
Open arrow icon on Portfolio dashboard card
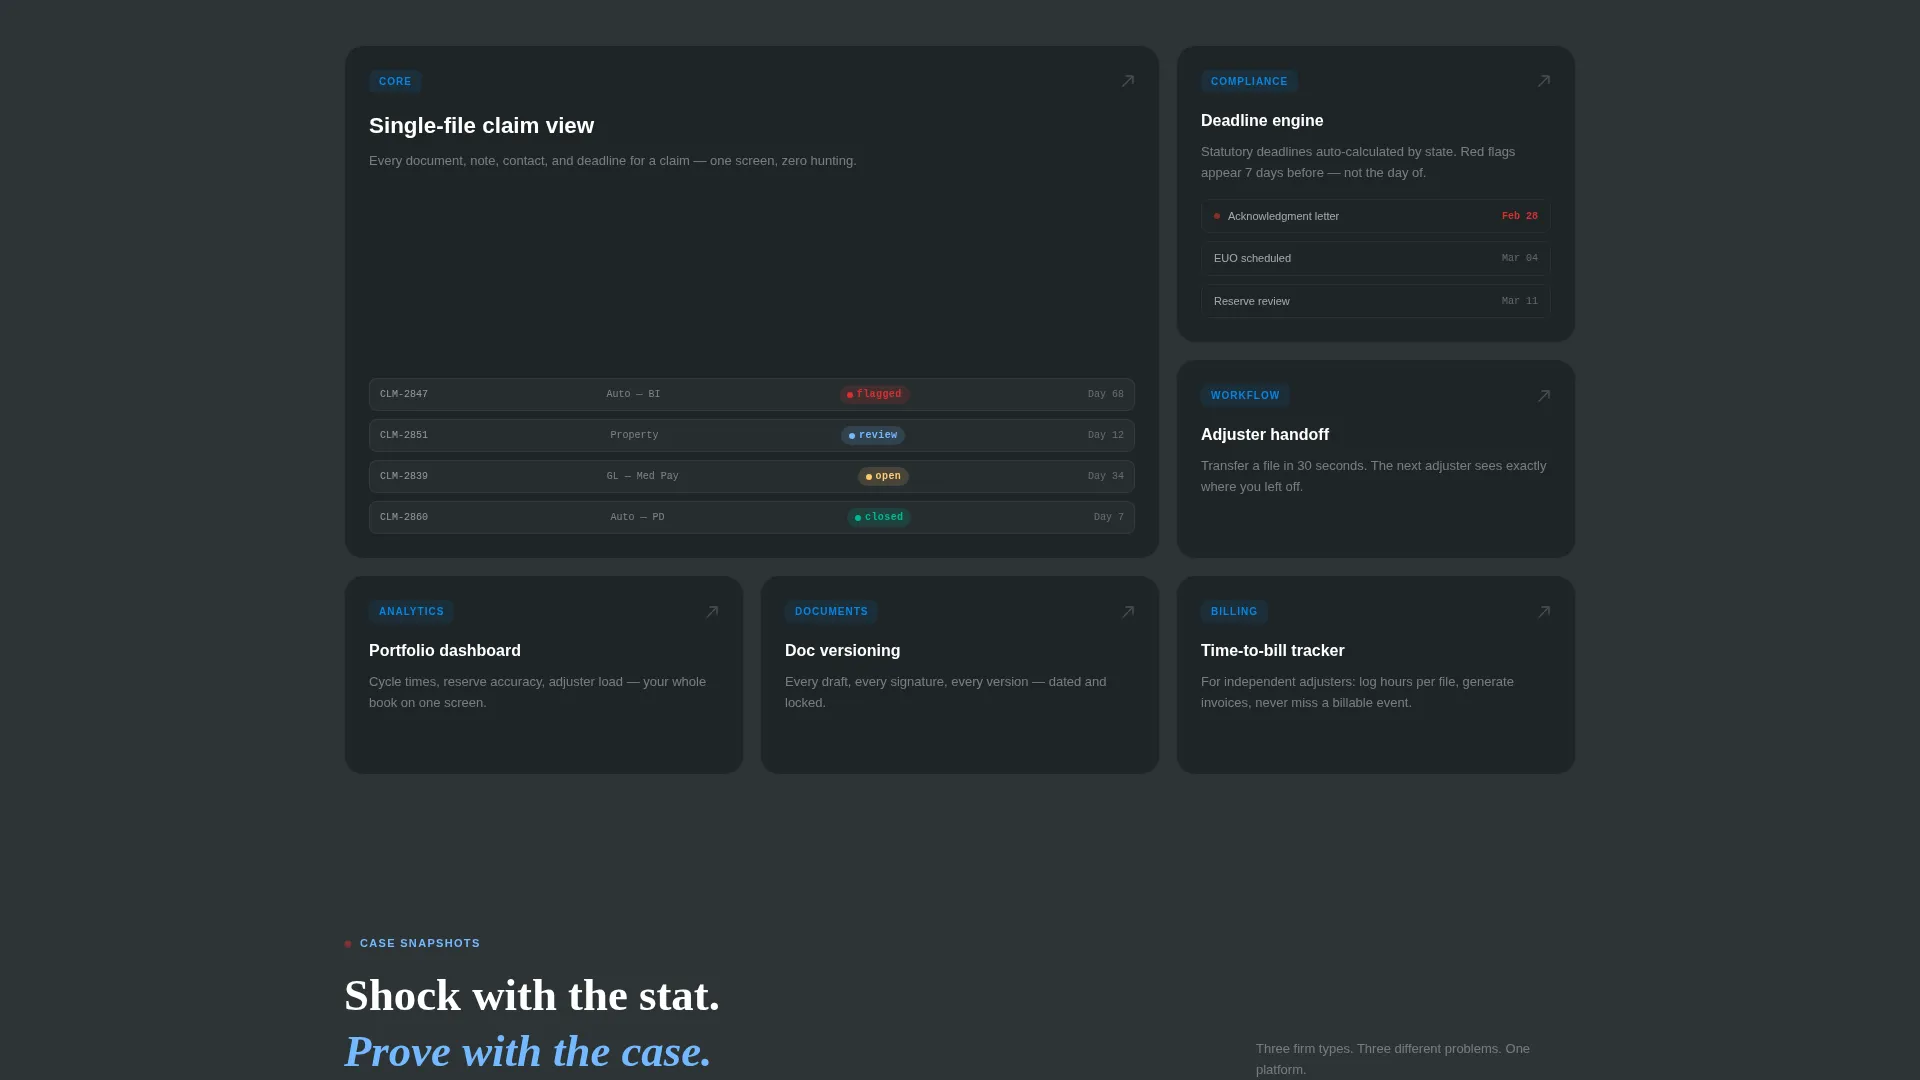click(712, 612)
